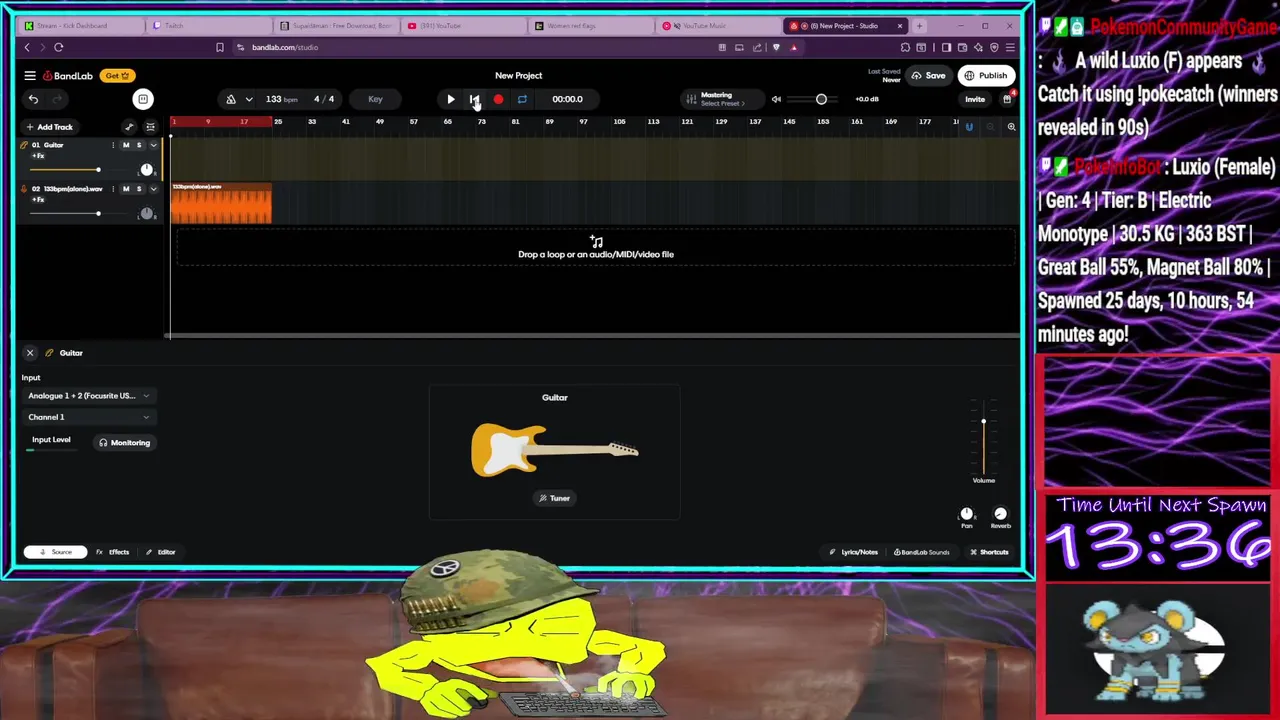Collapse track heights icon
1280x720 pixels.
pyautogui.click(x=150, y=127)
